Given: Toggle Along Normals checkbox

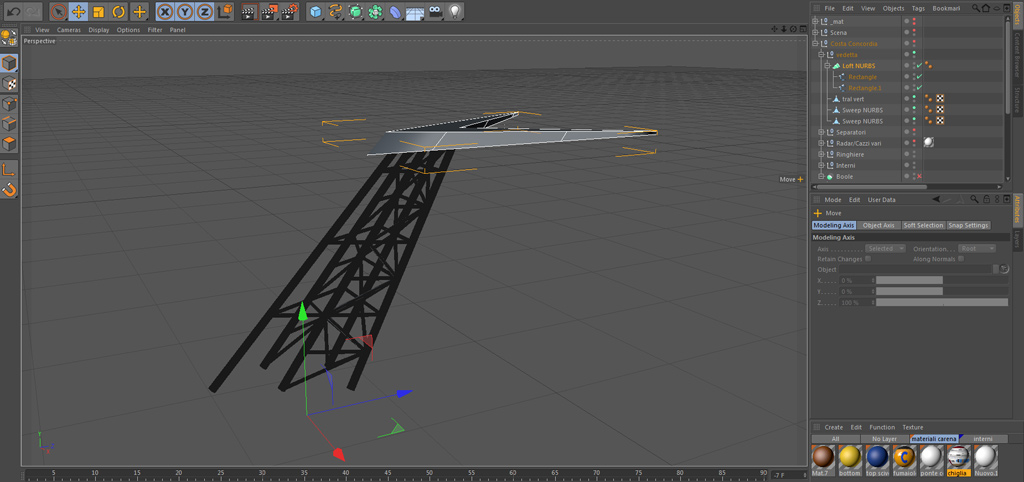Looking at the screenshot, I should (x=961, y=259).
